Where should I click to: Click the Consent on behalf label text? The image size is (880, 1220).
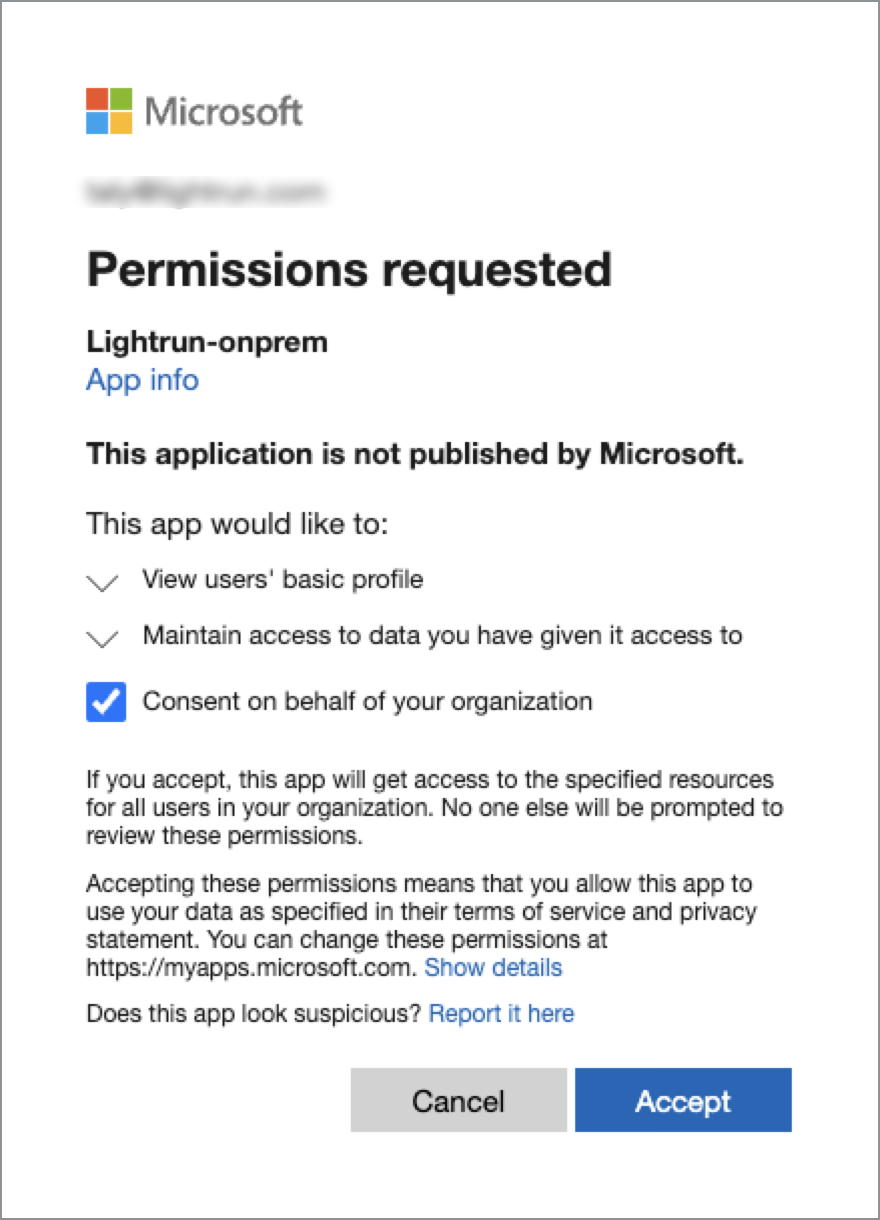coord(367,701)
